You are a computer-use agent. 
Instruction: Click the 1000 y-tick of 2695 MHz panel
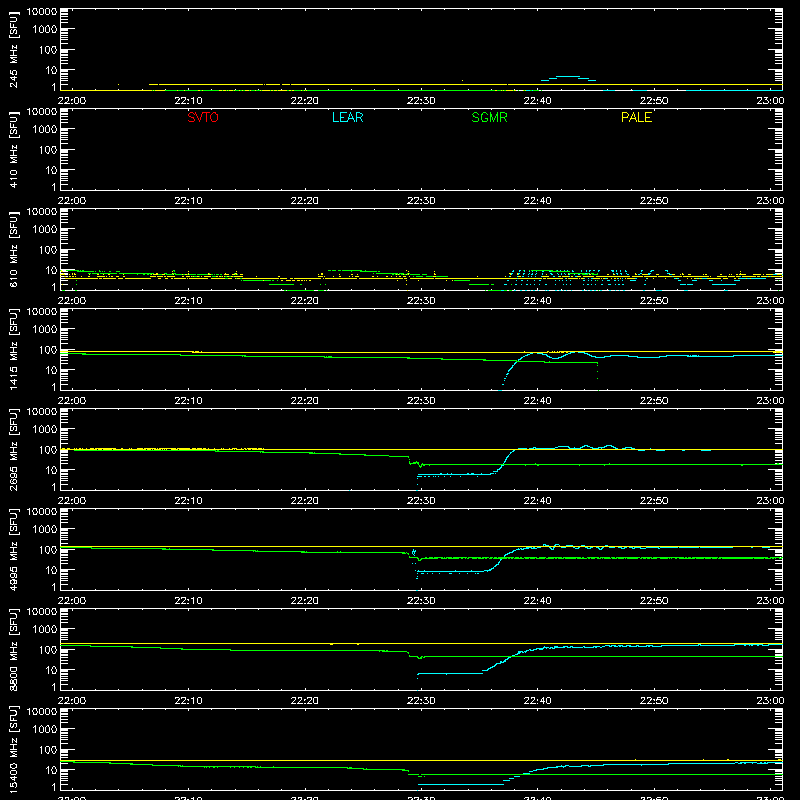(45, 430)
